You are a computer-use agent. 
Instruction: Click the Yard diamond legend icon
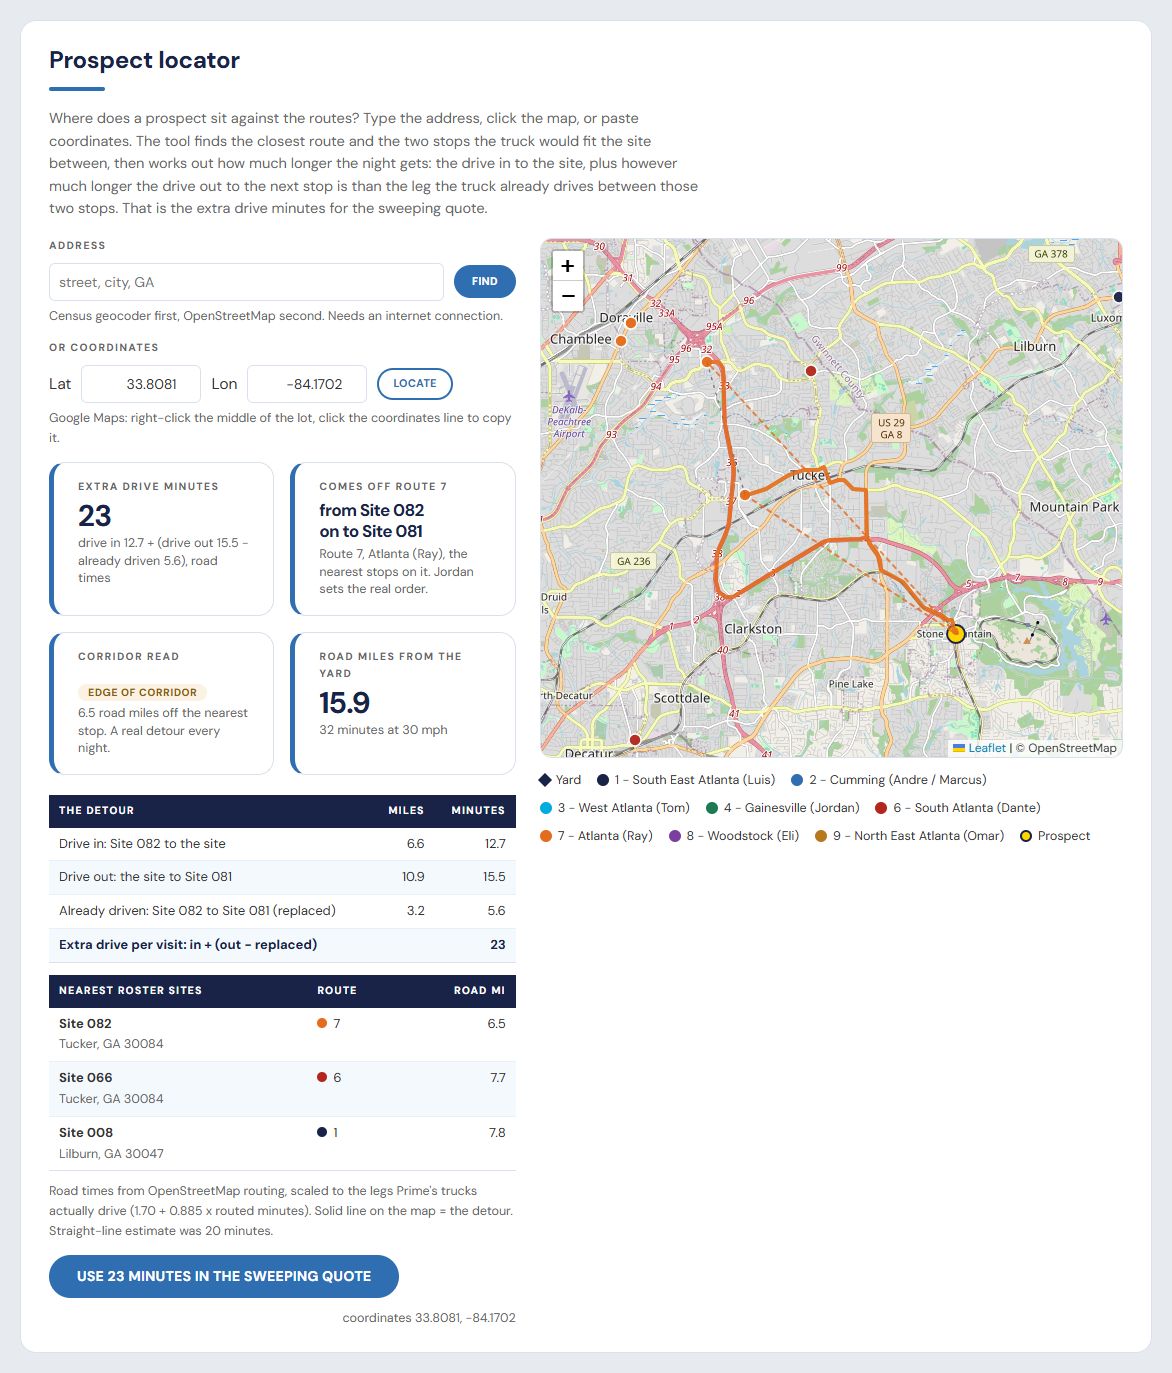(x=545, y=780)
